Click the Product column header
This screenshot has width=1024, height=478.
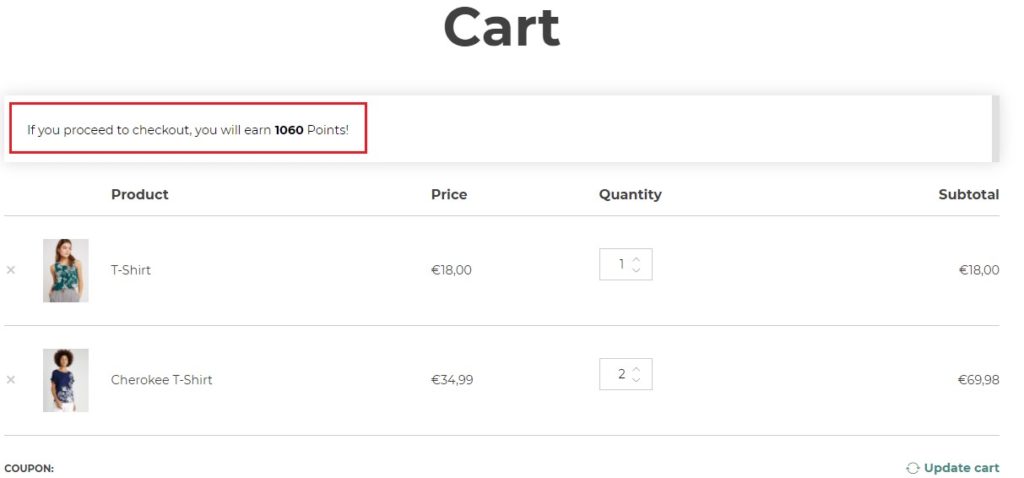click(140, 194)
